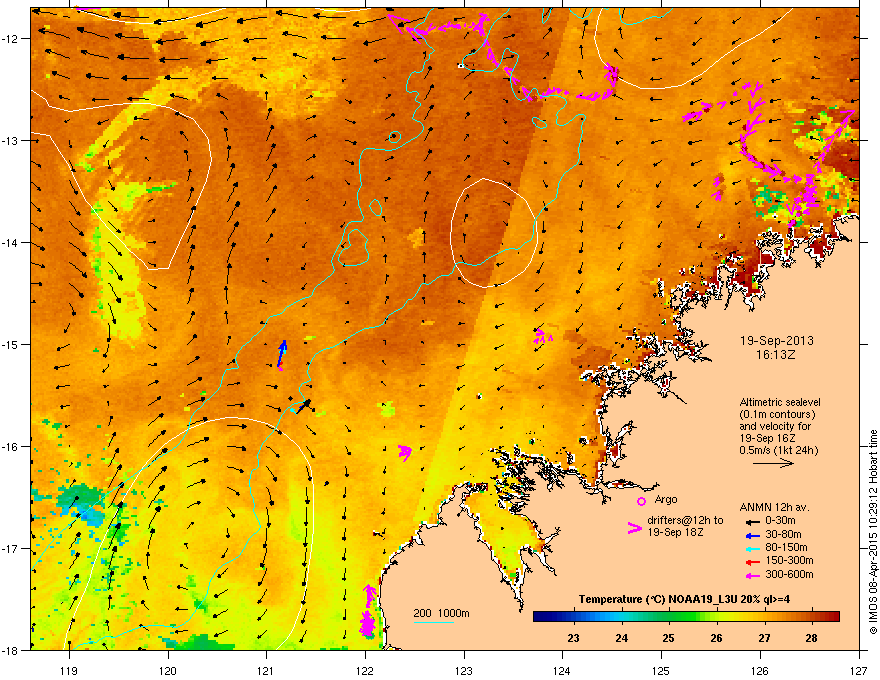Click the 300-600m depth label

[x=789, y=575]
